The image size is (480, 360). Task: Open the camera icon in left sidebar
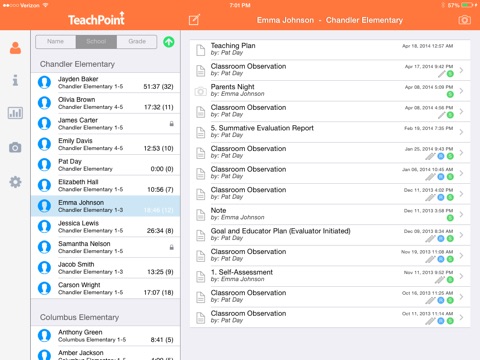pos(15,147)
